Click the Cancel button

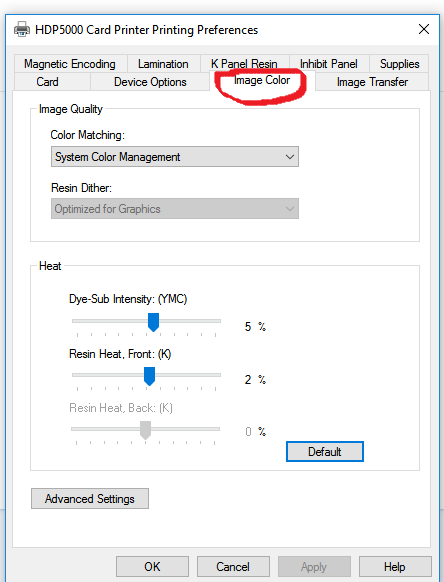point(233,567)
